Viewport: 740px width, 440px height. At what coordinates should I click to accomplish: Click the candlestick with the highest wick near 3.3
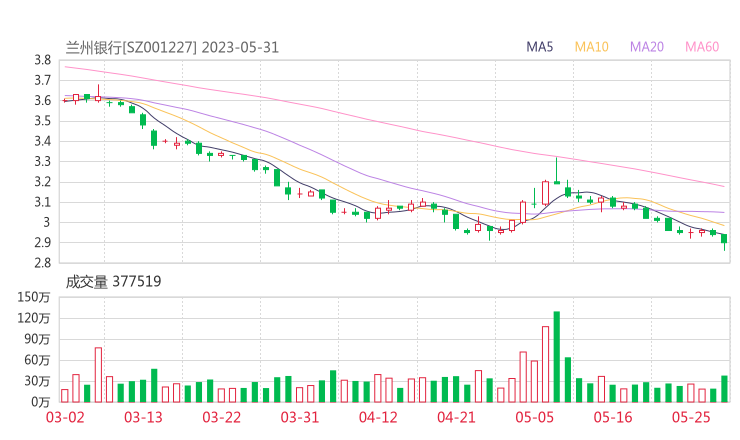[x=557, y=171]
